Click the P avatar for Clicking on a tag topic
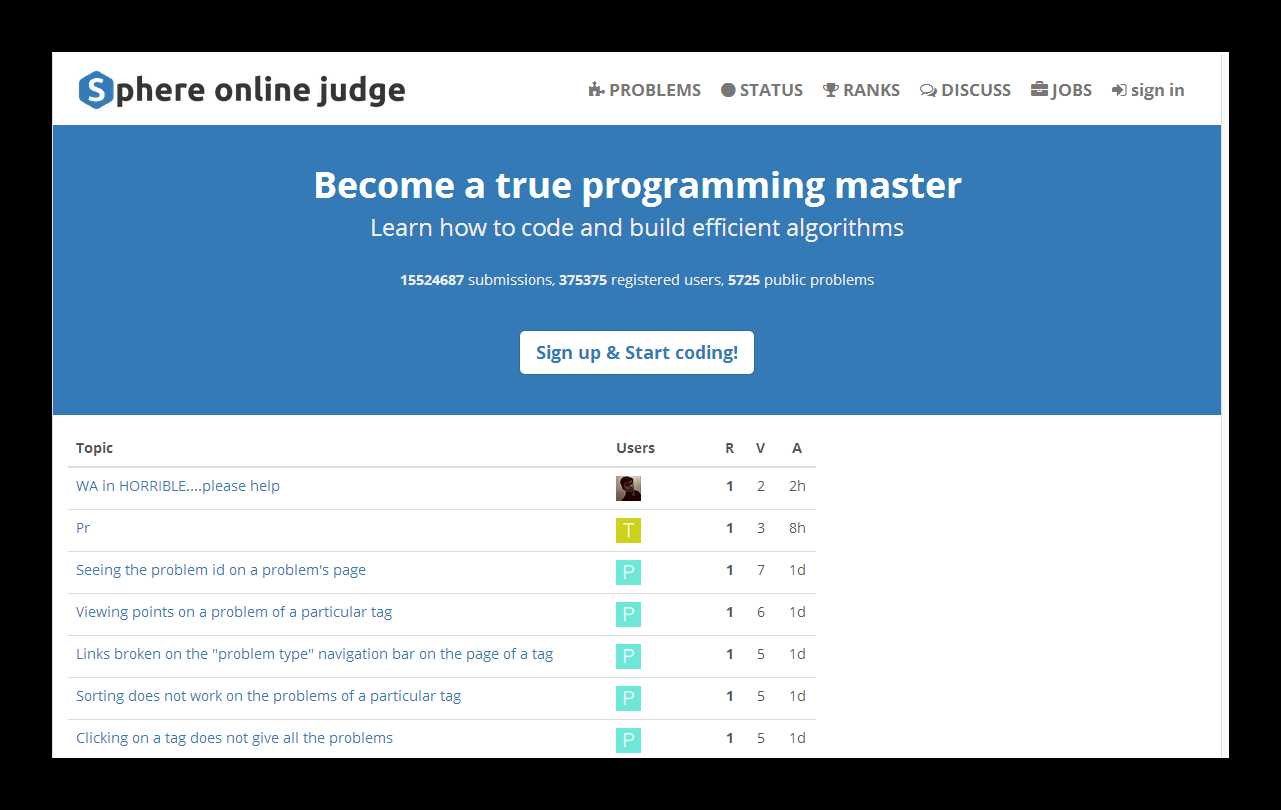This screenshot has height=810, width=1281. (x=628, y=740)
